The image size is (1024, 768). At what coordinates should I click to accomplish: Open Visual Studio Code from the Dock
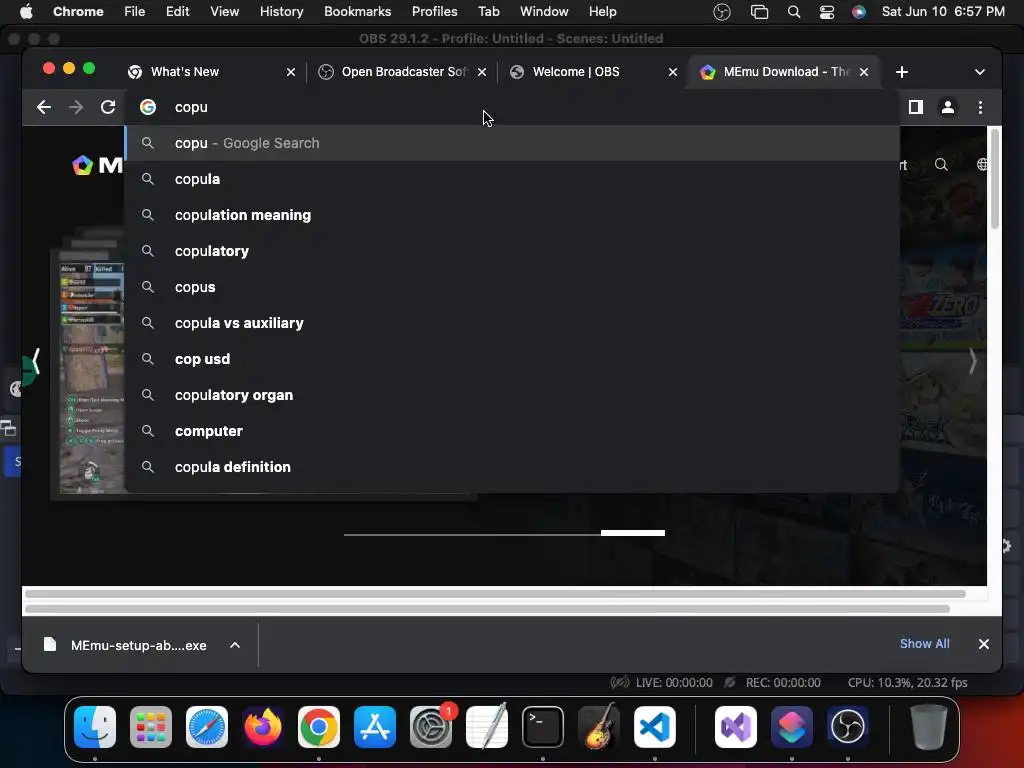coord(654,726)
